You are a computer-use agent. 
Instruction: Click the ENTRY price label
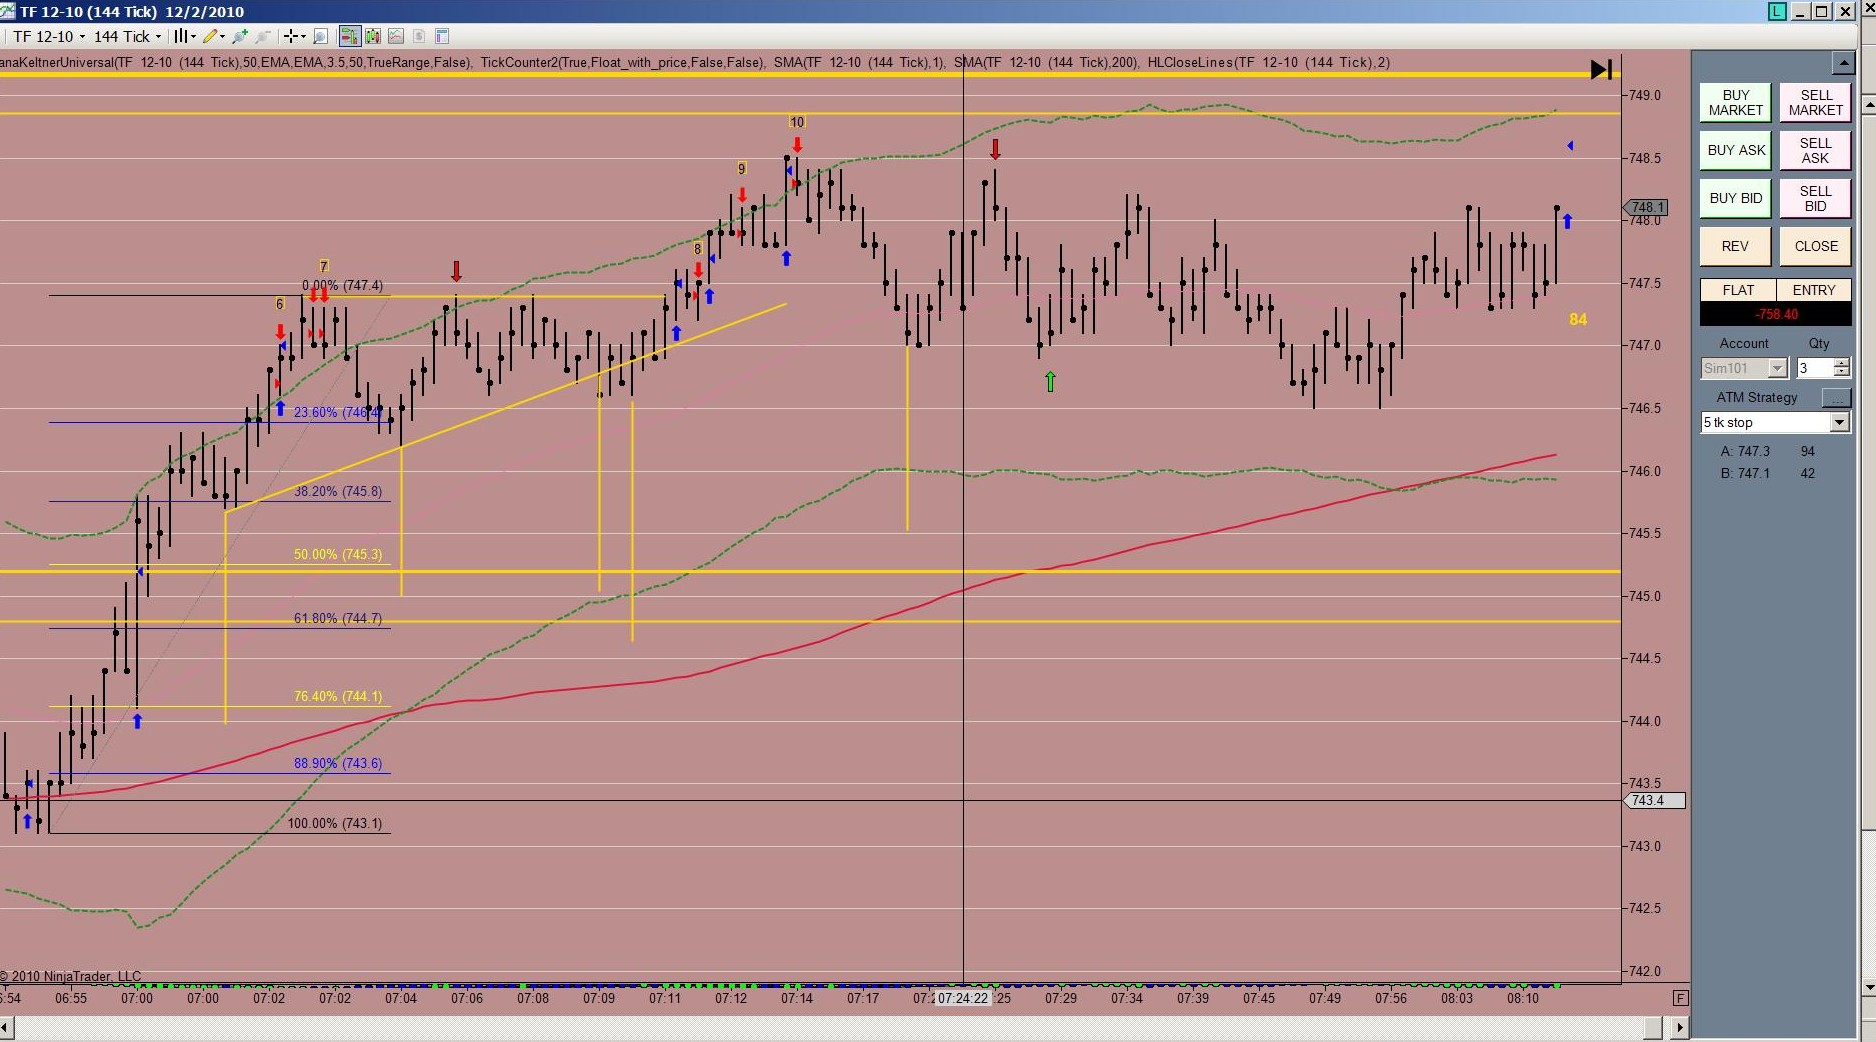pyautogui.click(x=1813, y=290)
